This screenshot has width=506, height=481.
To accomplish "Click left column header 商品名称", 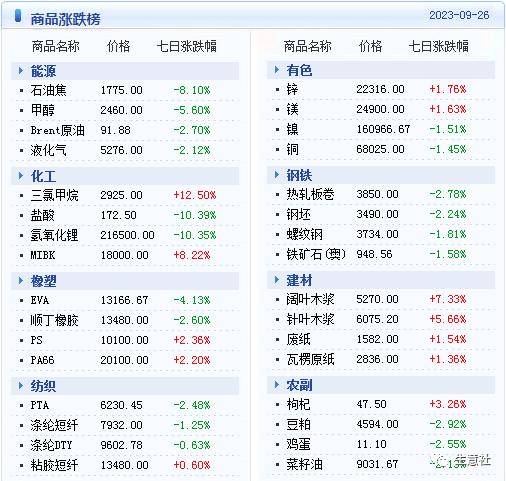I will click(x=56, y=46).
